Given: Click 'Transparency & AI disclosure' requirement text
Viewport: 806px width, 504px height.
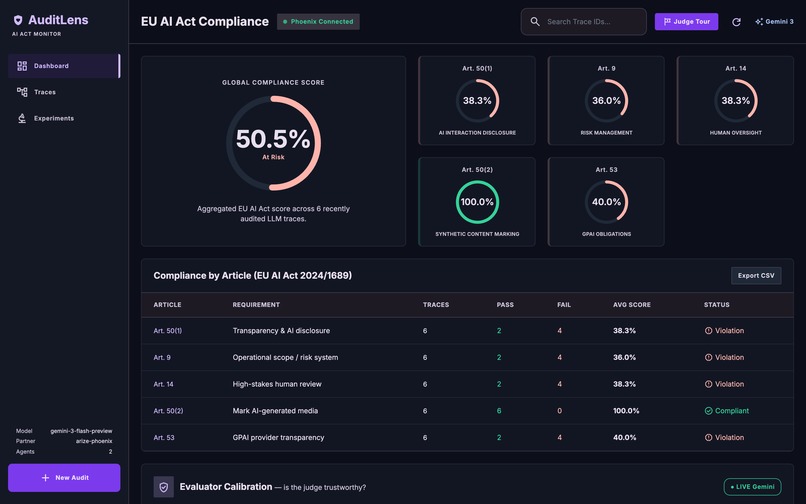Looking at the screenshot, I should [x=281, y=331].
